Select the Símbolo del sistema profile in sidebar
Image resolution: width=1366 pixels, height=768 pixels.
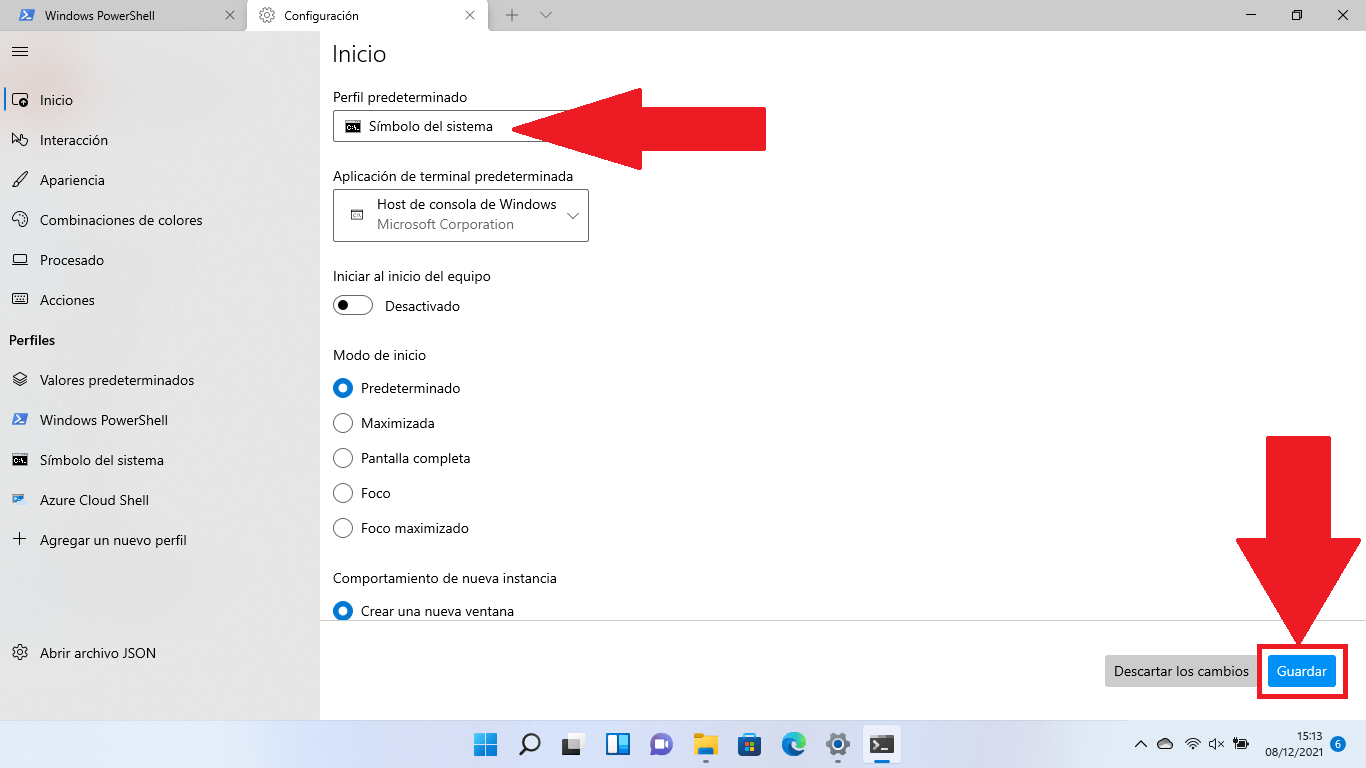[160, 460]
